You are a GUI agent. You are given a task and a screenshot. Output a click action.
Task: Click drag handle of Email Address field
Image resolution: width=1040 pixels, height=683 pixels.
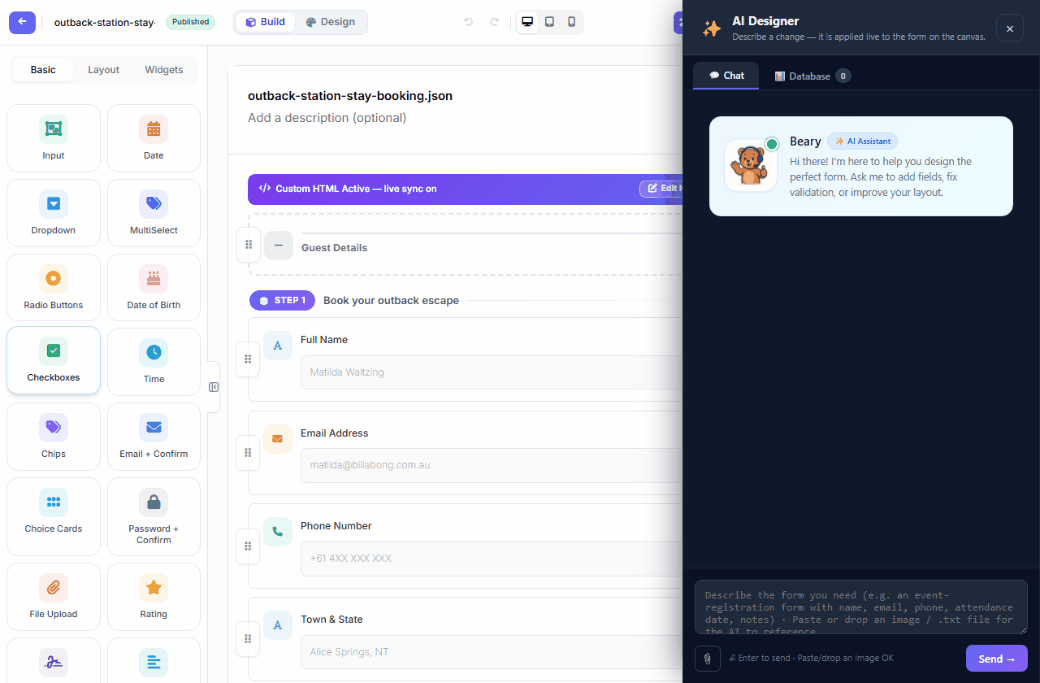(x=248, y=453)
